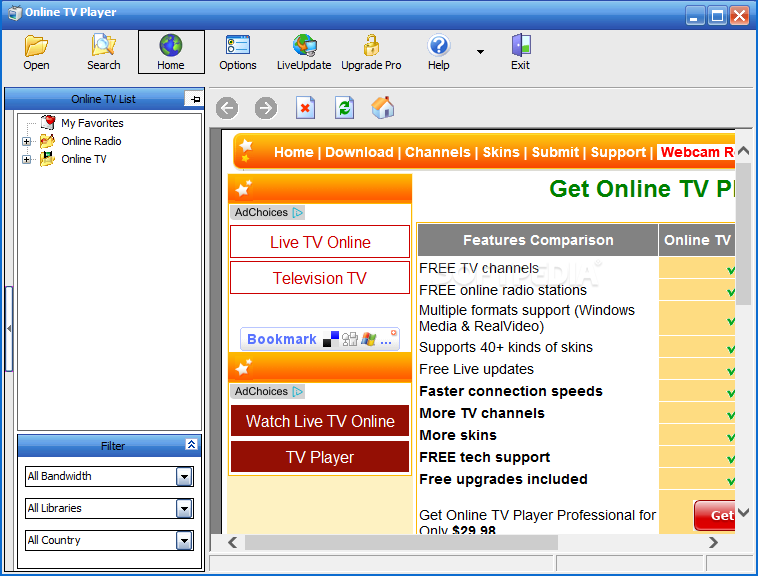Click the 'Faster connection speeds' row text
758x576 pixels.
point(511,391)
